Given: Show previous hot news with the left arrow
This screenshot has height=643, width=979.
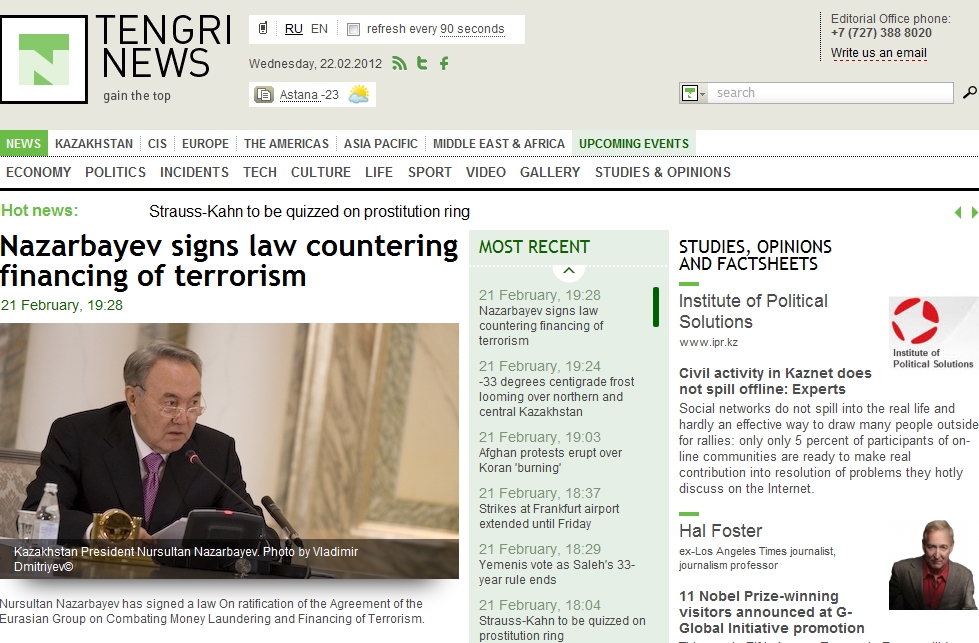Looking at the screenshot, I should point(958,213).
